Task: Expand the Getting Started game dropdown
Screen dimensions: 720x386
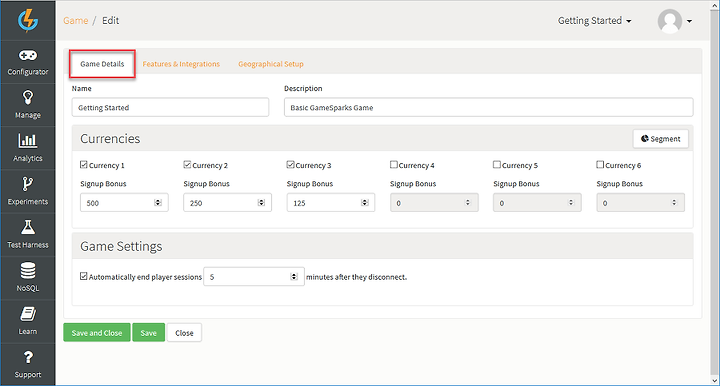Action: tap(595, 21)
